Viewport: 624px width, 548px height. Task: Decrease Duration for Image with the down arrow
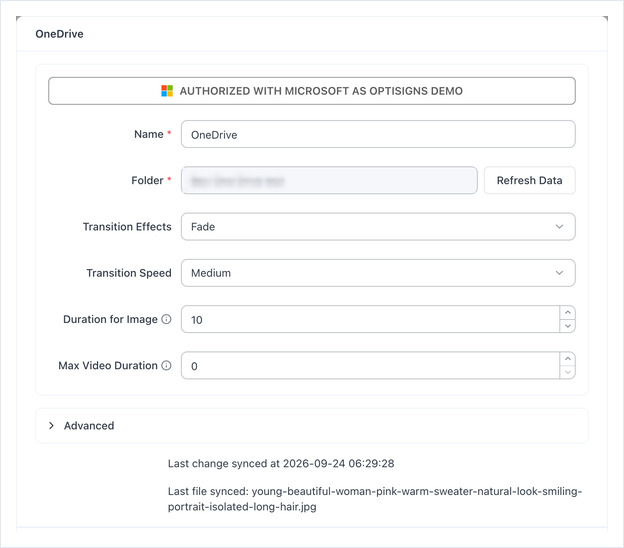click(x=567, y=326)
